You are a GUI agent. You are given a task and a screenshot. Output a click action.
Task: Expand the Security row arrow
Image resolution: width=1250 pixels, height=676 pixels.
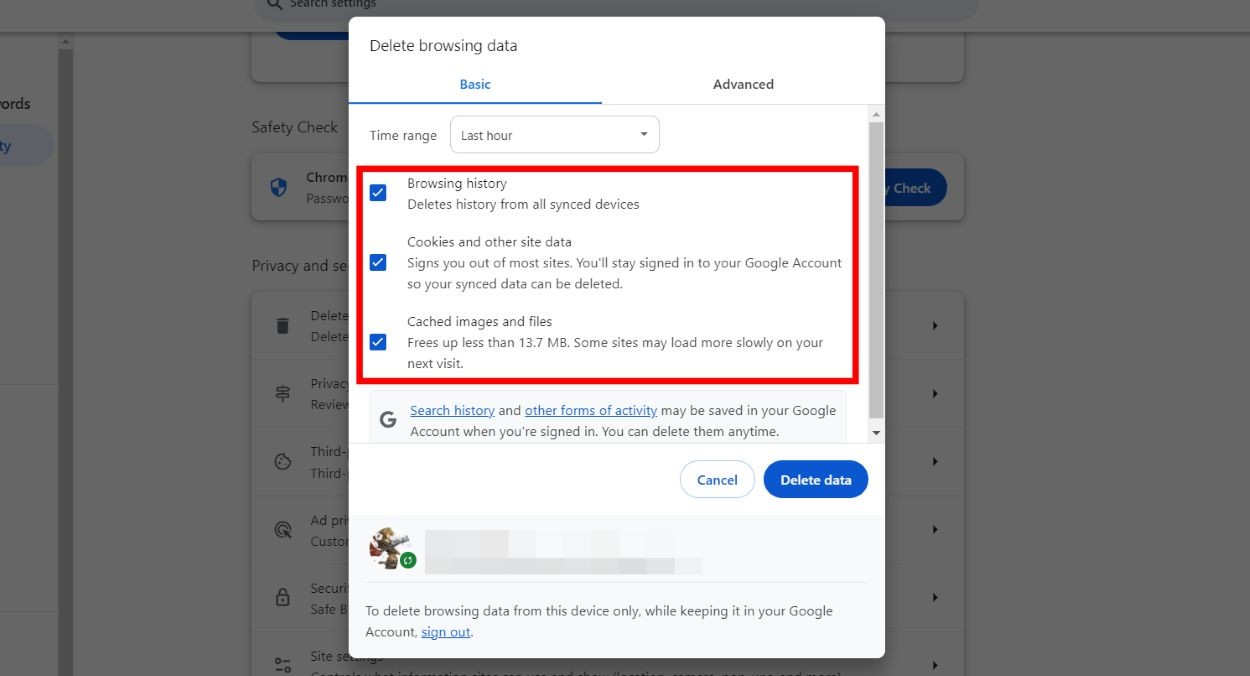(x=936, y=598)
